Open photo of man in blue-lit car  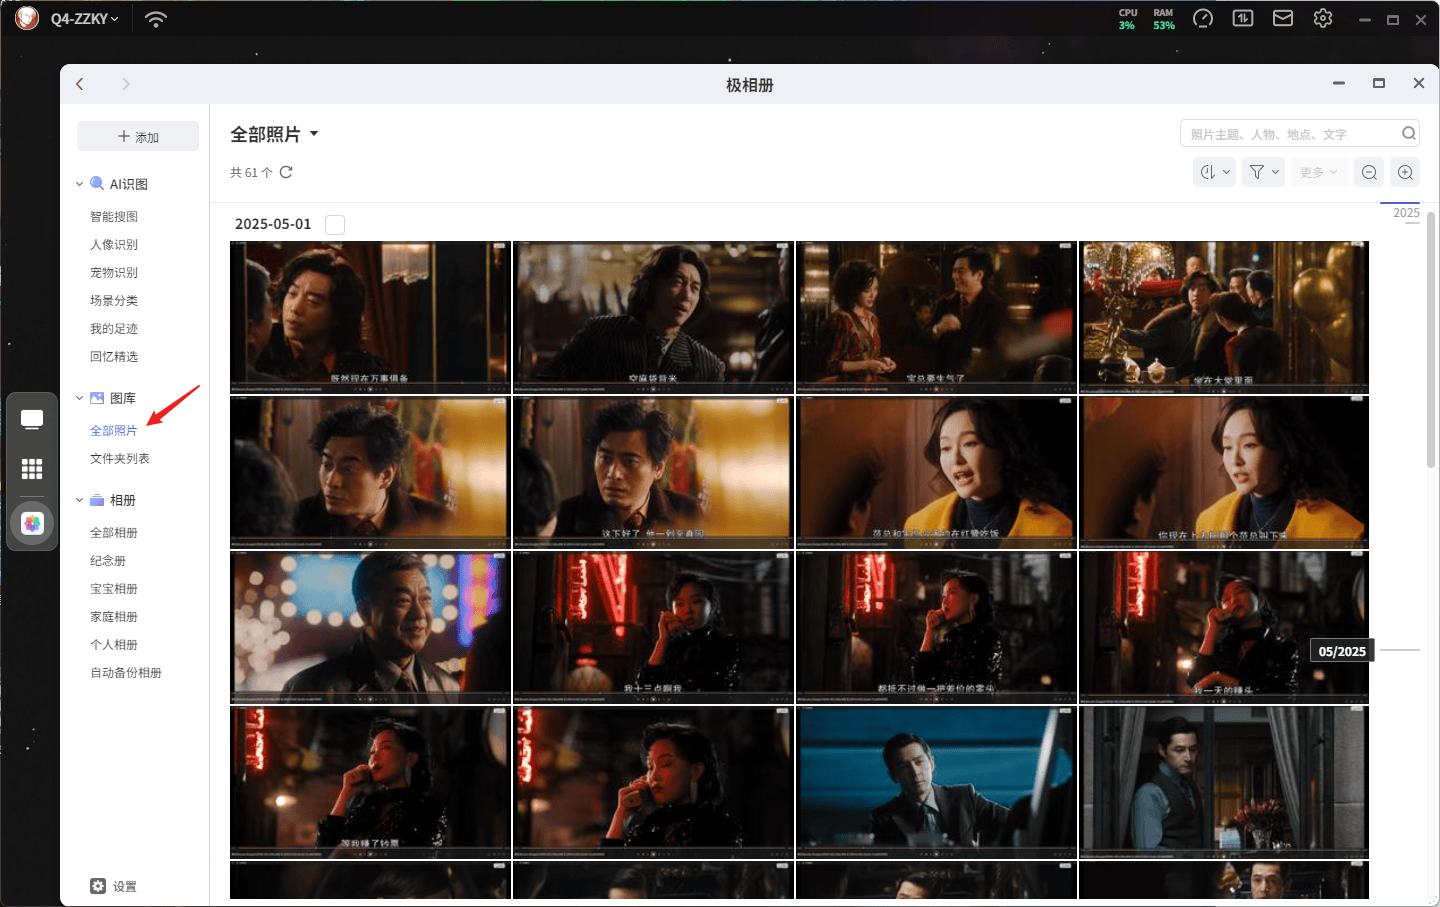coord(936,782)
